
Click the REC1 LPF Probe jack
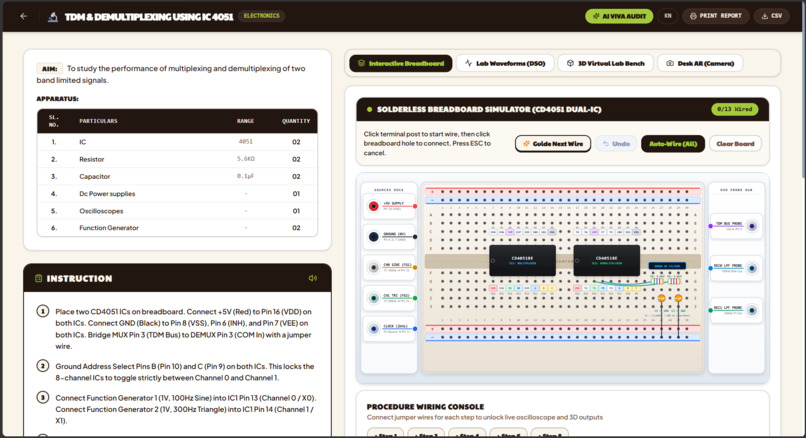(x=752, y=310)
